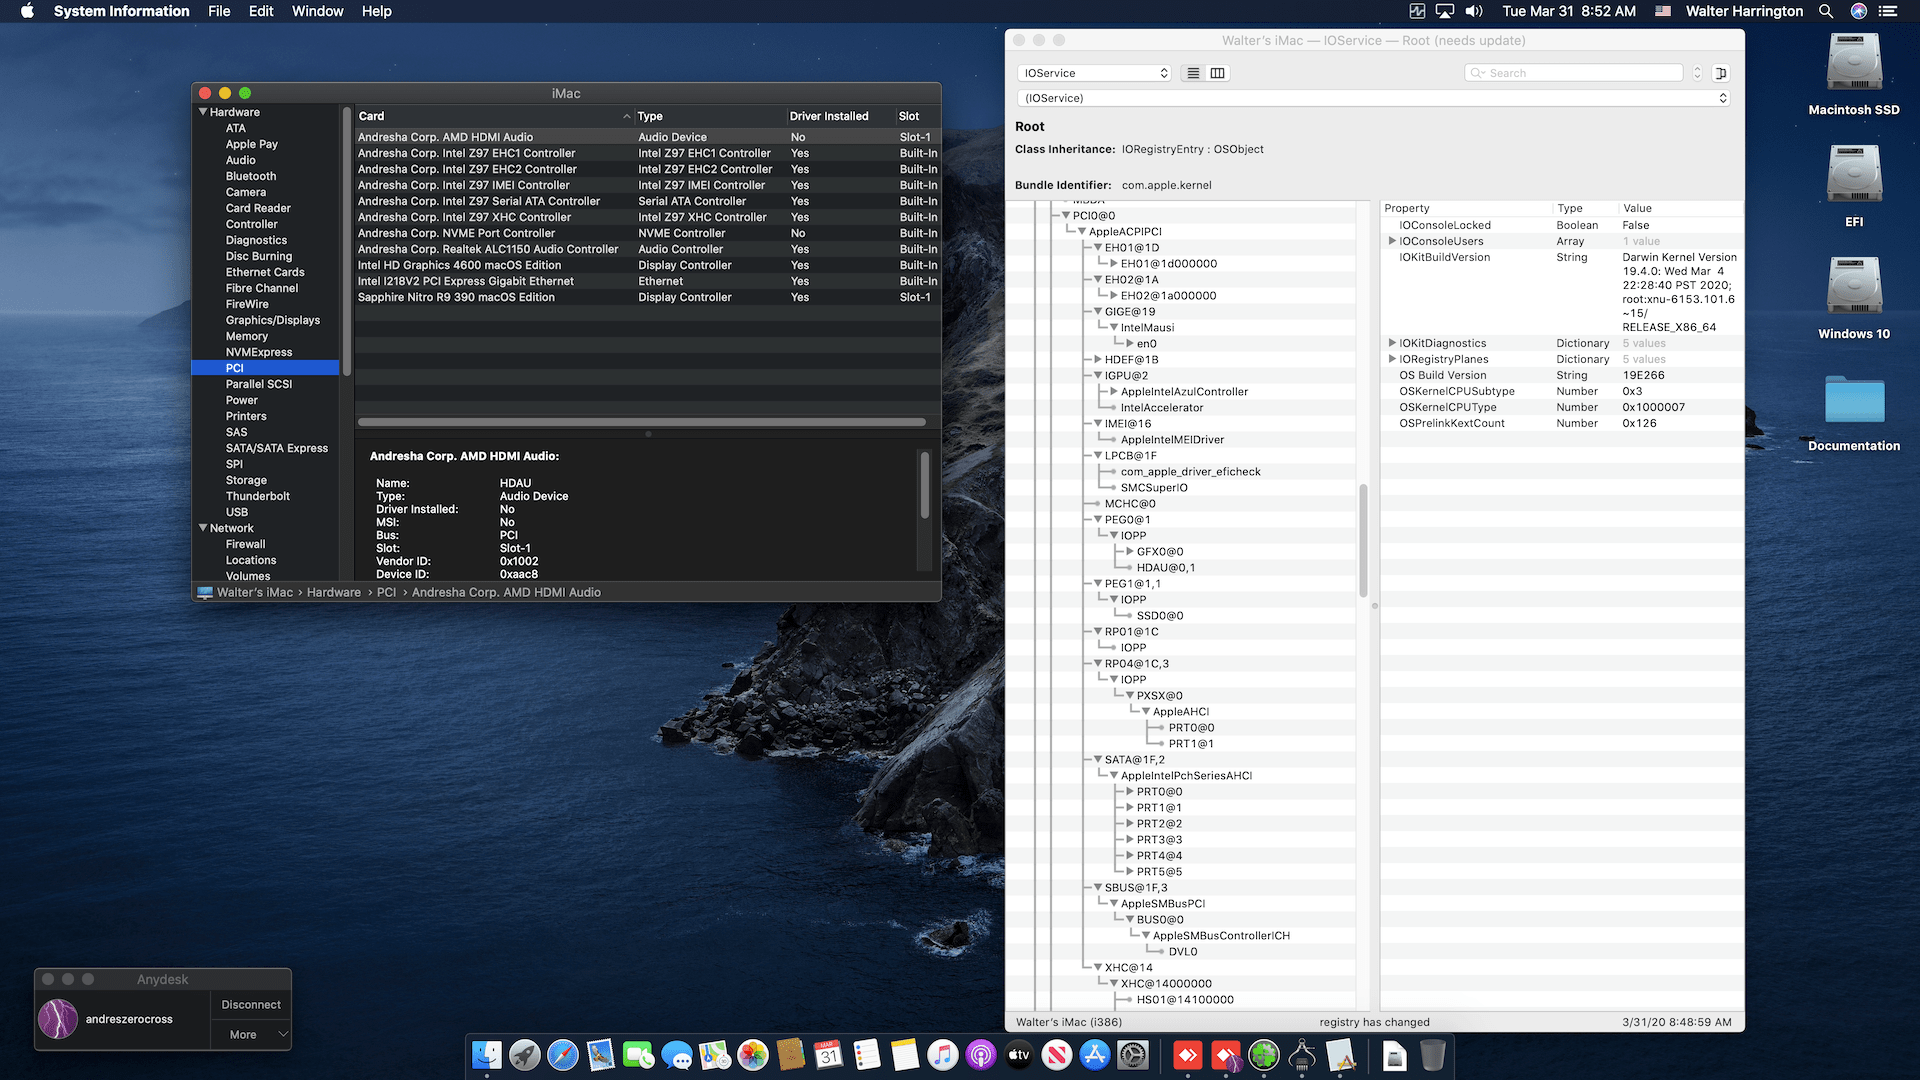Open Messages from the Dock
Image resolution: width=1920 pixels, height=1080 pixels.
point(676,1055)
